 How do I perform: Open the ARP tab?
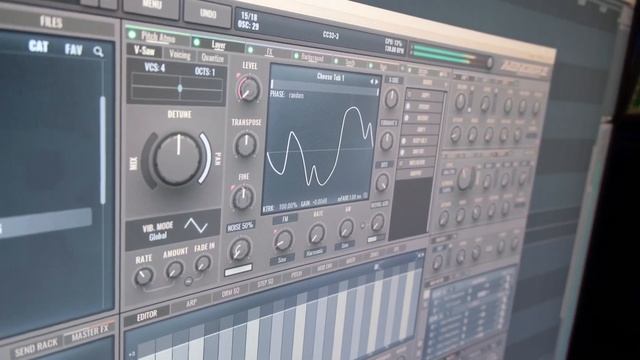(x=191, y=303)
